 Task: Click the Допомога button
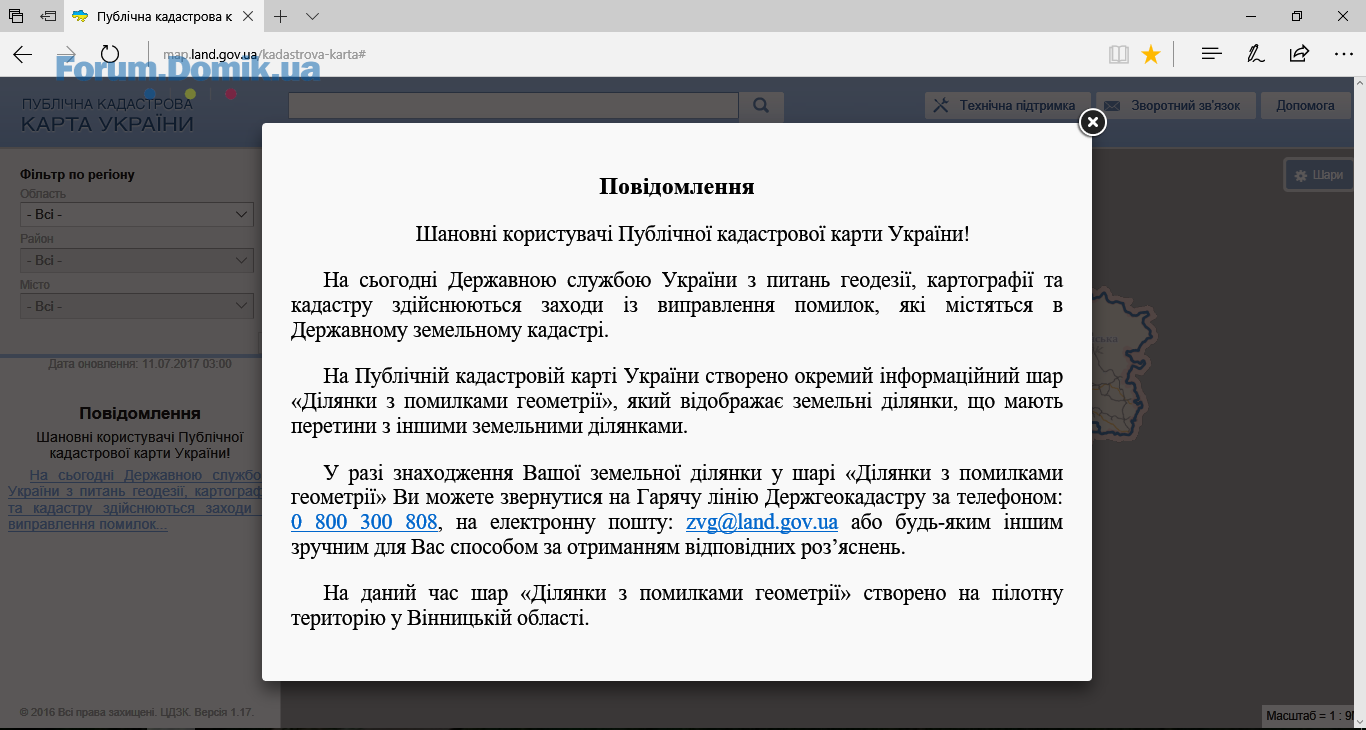tap(1305, 106)
